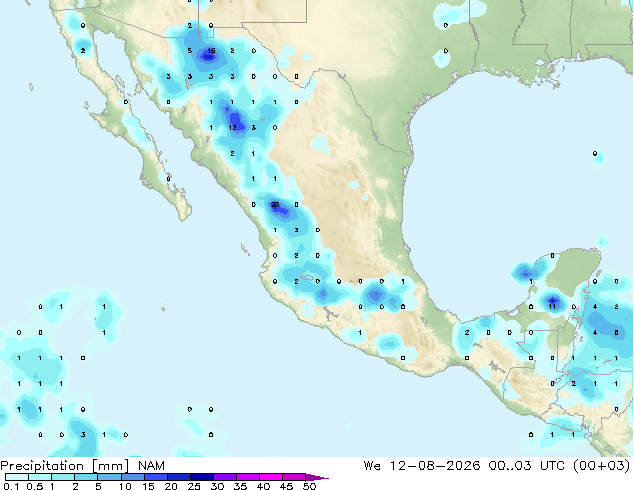Click the '11' precipitation value near Yucatan
This screenshot has height=490, width=634.
point(552,306)
